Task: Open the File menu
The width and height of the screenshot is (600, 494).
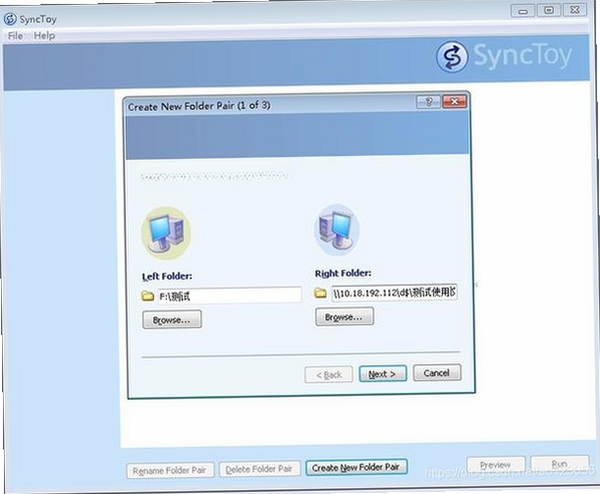Action: [15, 36]
